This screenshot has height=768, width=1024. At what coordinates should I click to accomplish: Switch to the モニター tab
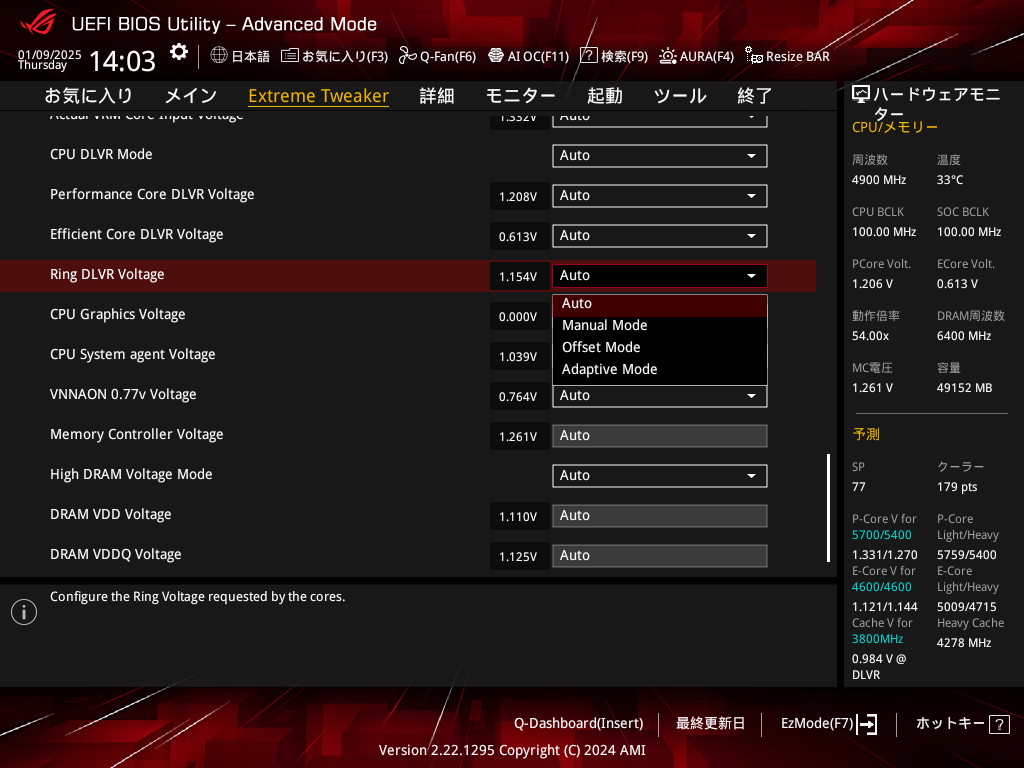pos(520,96)
